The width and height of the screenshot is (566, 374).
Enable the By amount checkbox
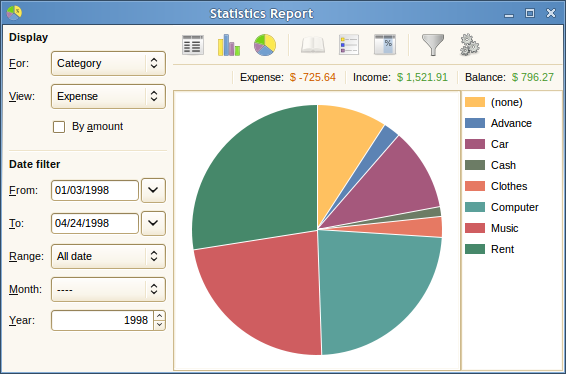pos(59,127)
